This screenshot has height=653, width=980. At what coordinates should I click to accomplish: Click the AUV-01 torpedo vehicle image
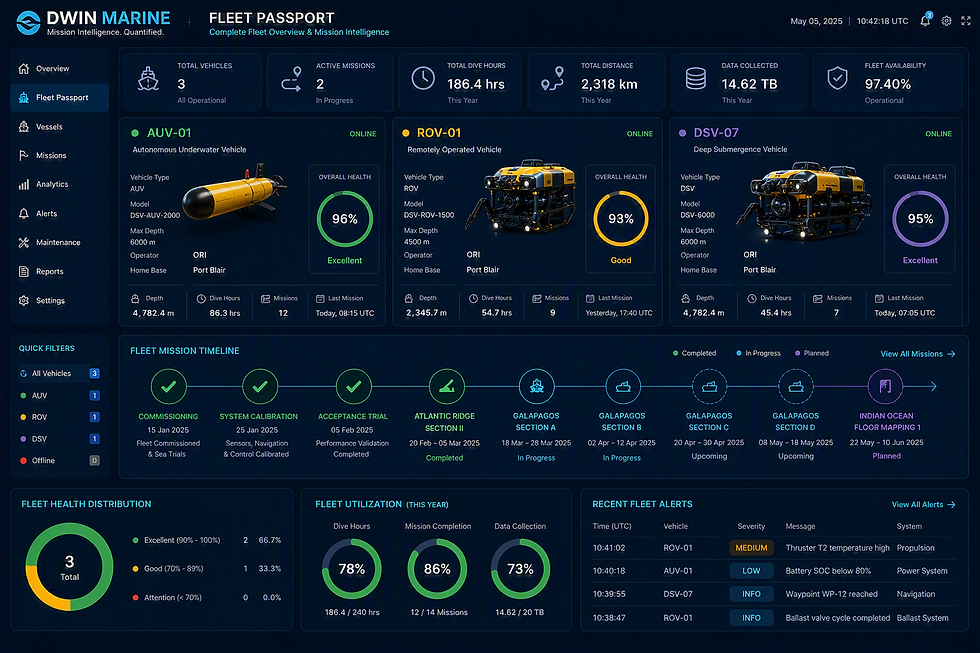click(x=236, y=191)
